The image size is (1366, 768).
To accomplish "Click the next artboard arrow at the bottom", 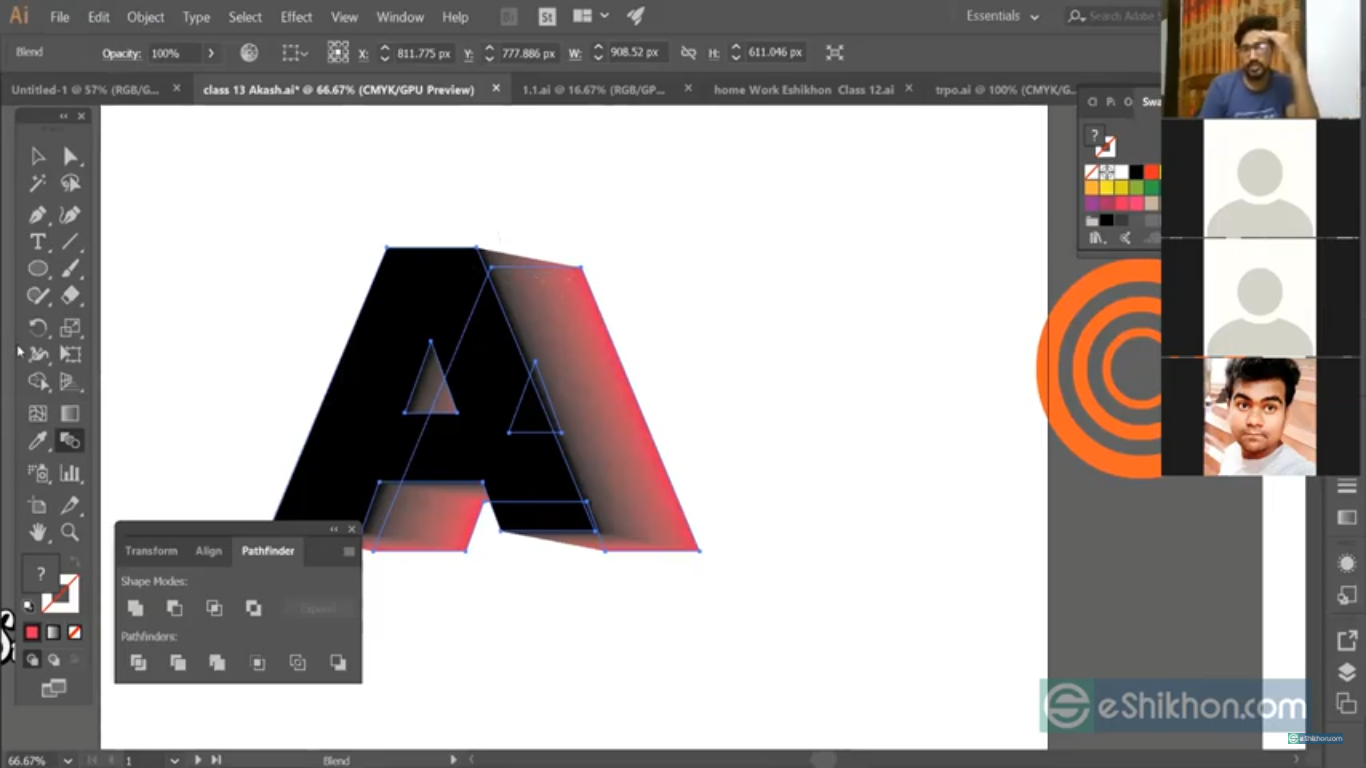I will coord(197,760).
